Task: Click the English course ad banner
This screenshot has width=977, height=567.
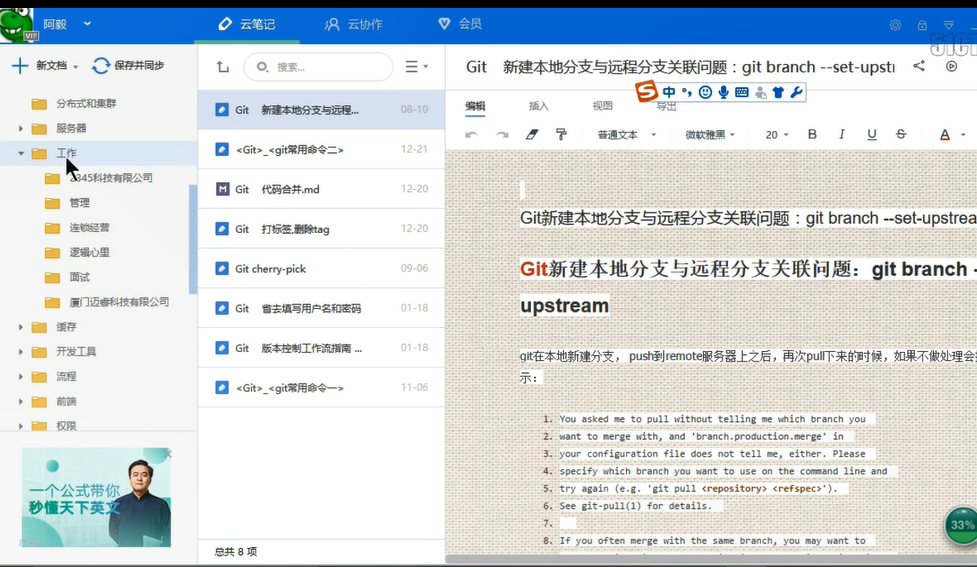Action: (96, 497)
